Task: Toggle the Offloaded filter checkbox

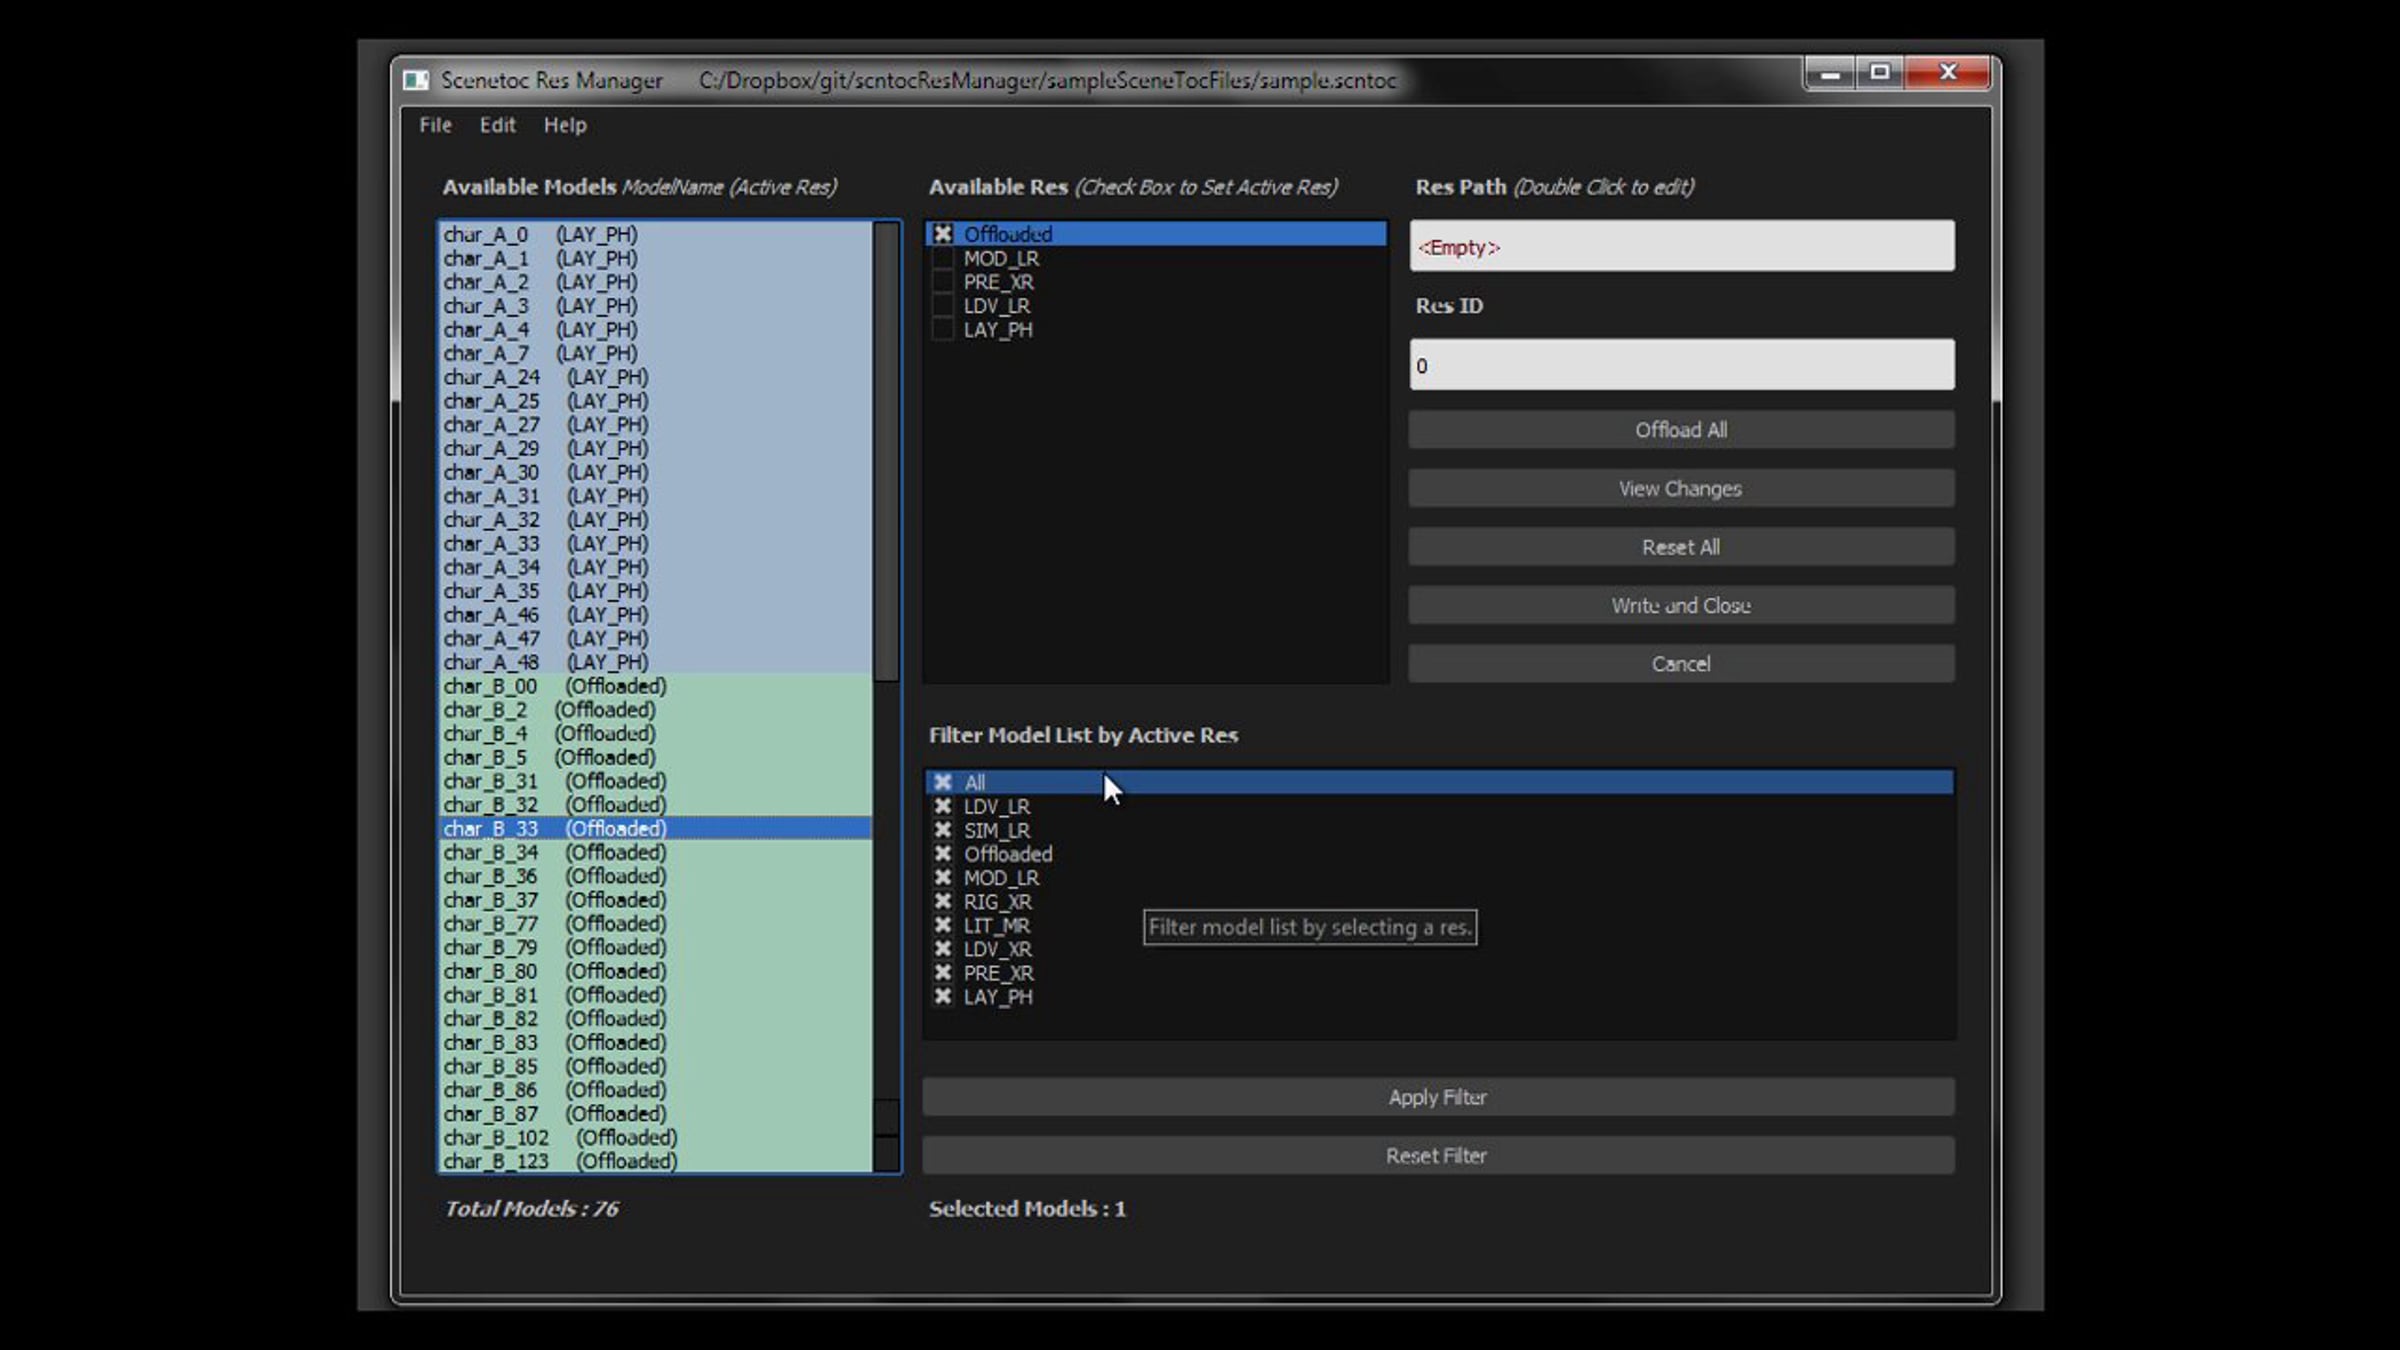Action: tap(942, 854)
